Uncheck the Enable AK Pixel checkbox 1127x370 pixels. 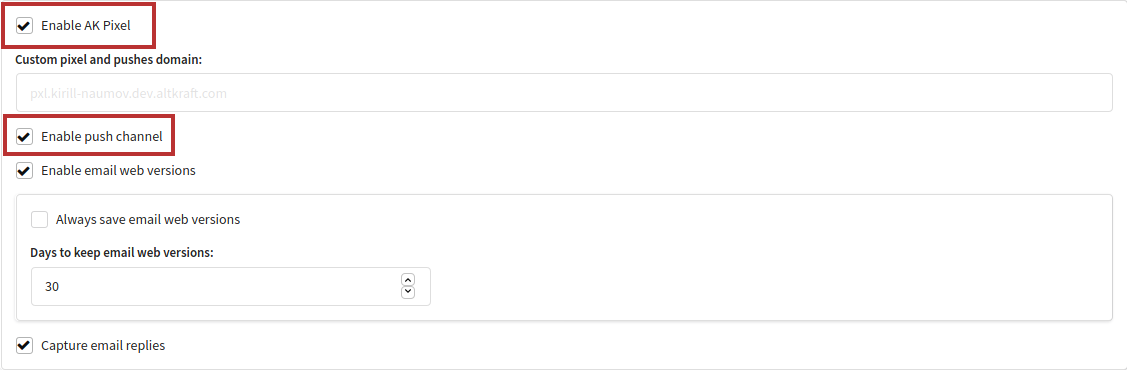pyautogui.click(x=24, y=26)
